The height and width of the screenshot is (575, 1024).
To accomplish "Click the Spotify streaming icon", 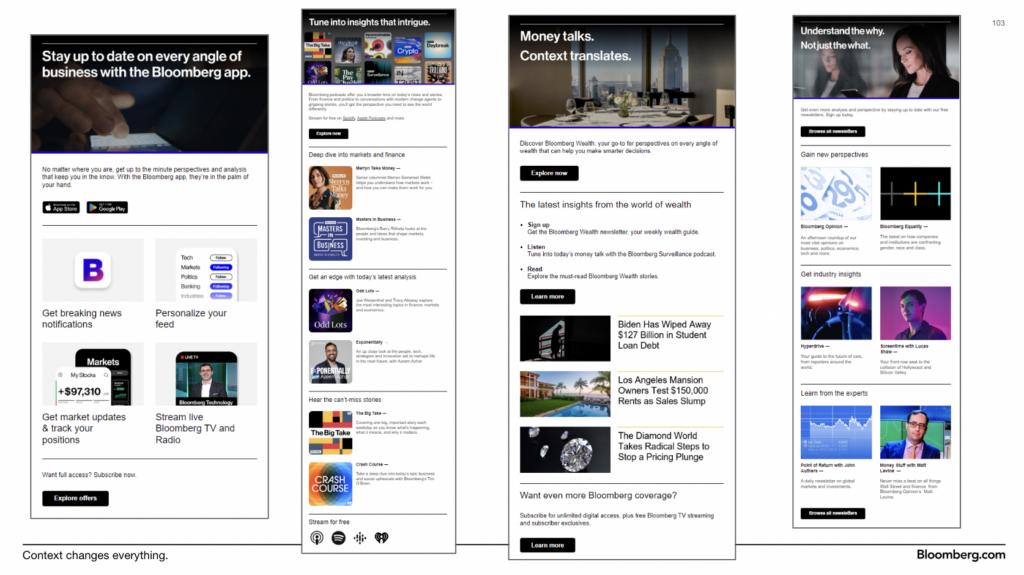I will pyautogui.click(x=338, y=538).
